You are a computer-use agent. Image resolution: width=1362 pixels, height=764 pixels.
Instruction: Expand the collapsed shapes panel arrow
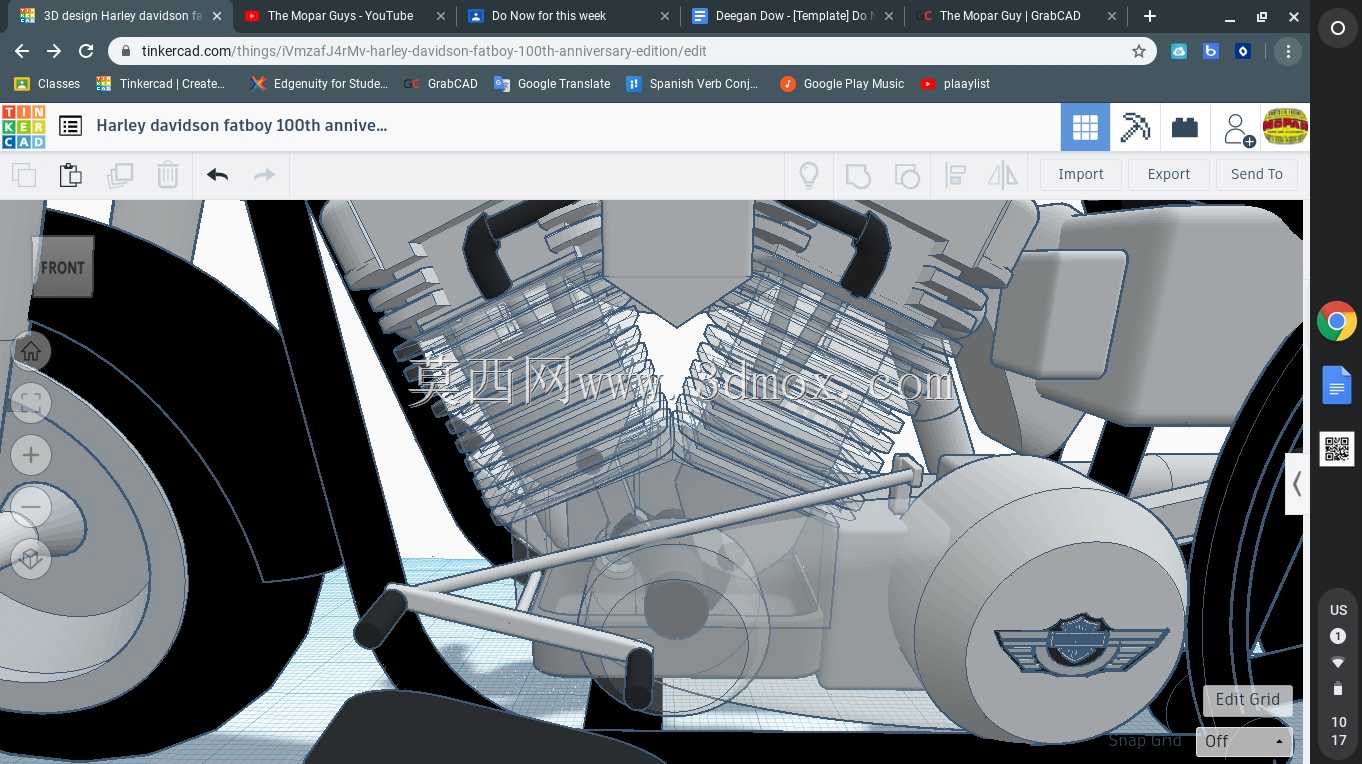click(x=1295, y=484)
